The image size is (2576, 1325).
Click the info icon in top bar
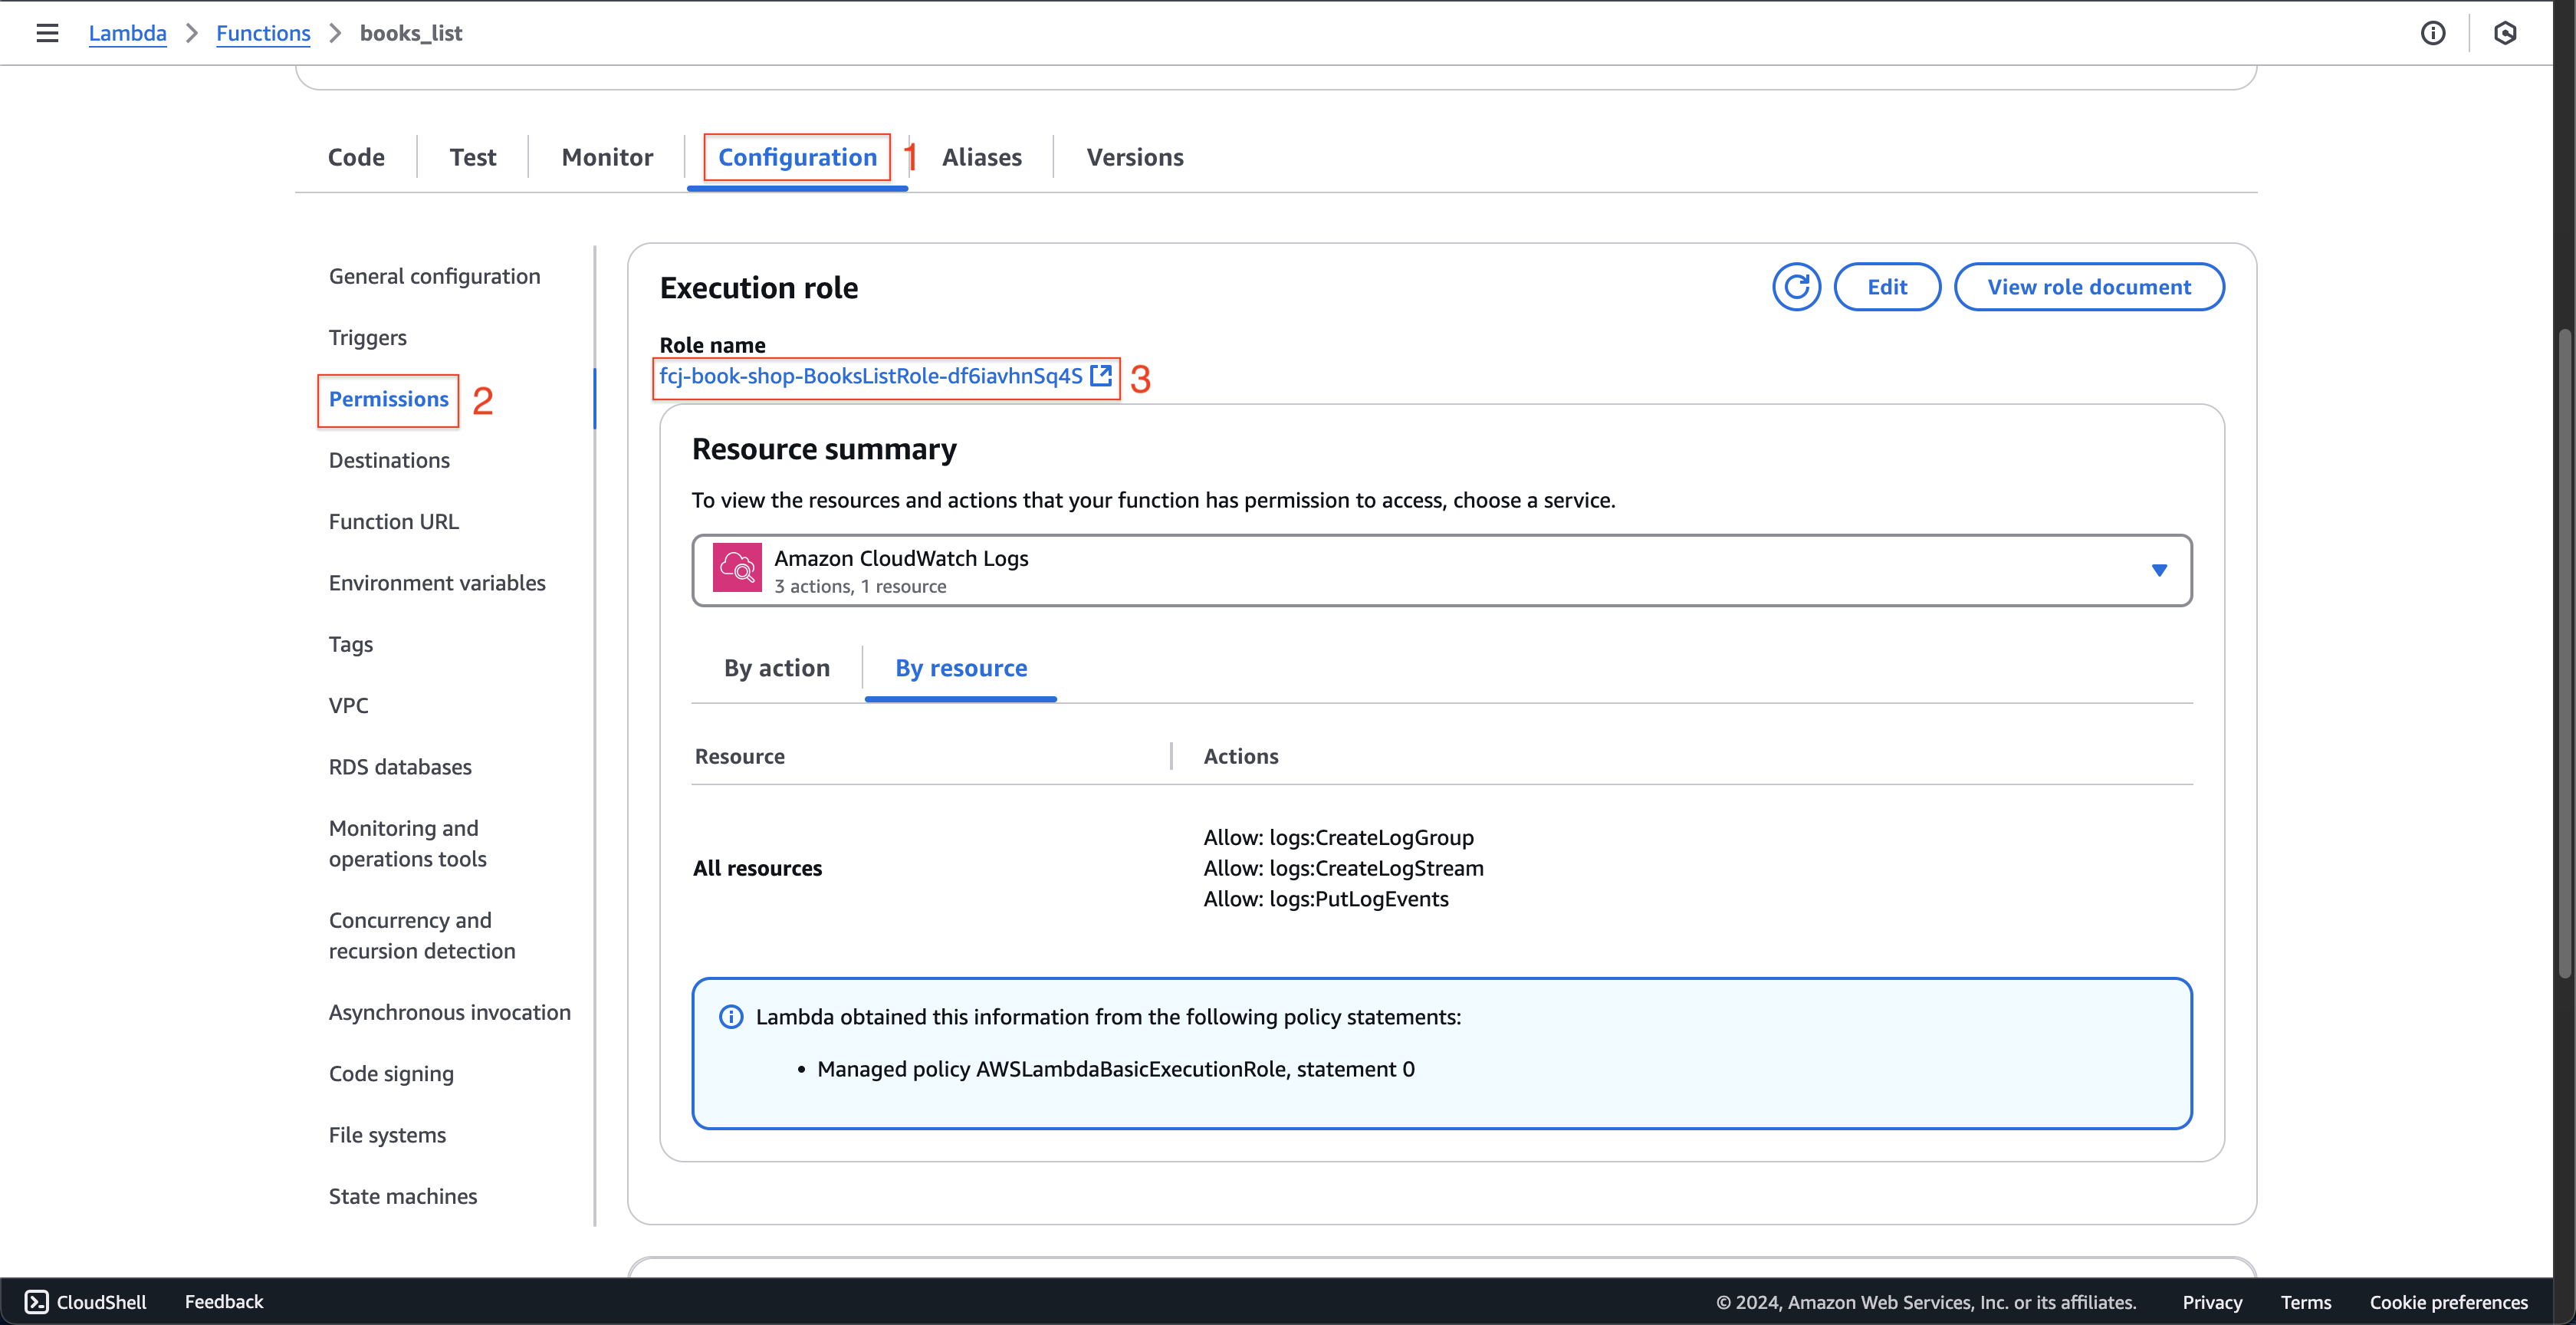[2433, 33]
